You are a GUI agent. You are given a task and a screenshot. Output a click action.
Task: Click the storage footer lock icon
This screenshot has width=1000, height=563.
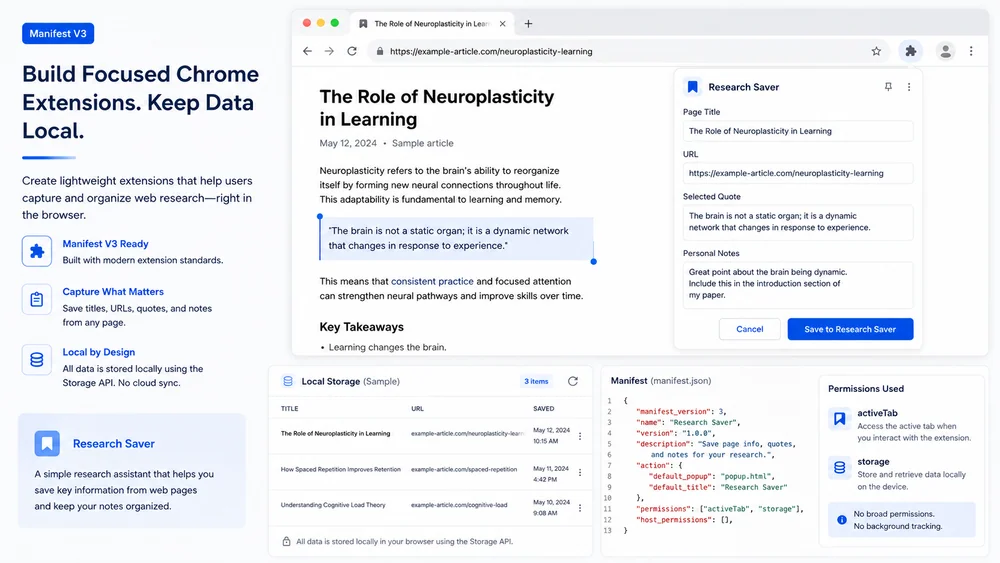click(286, 541)
